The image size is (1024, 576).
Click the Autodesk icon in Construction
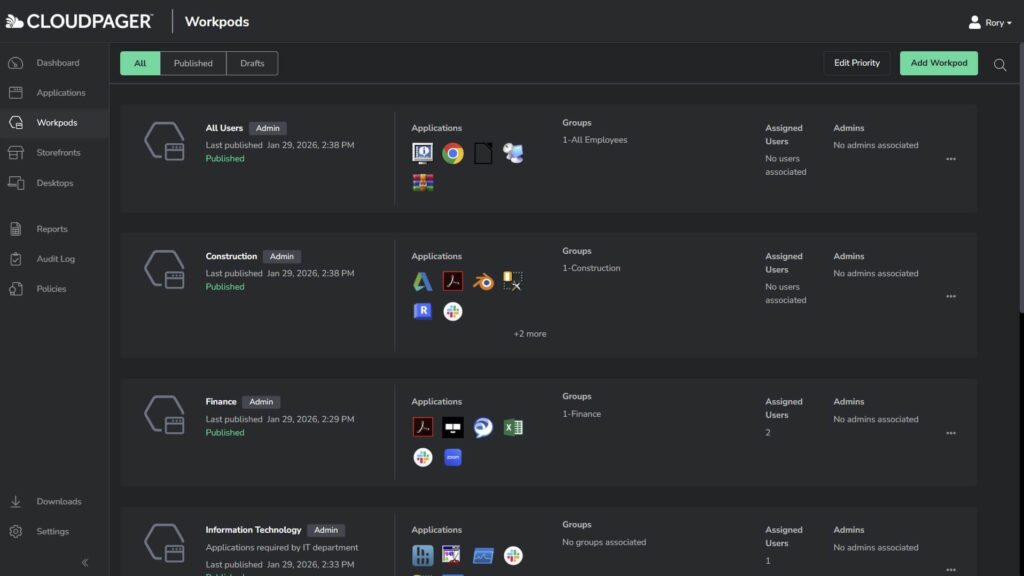(423, 281)
